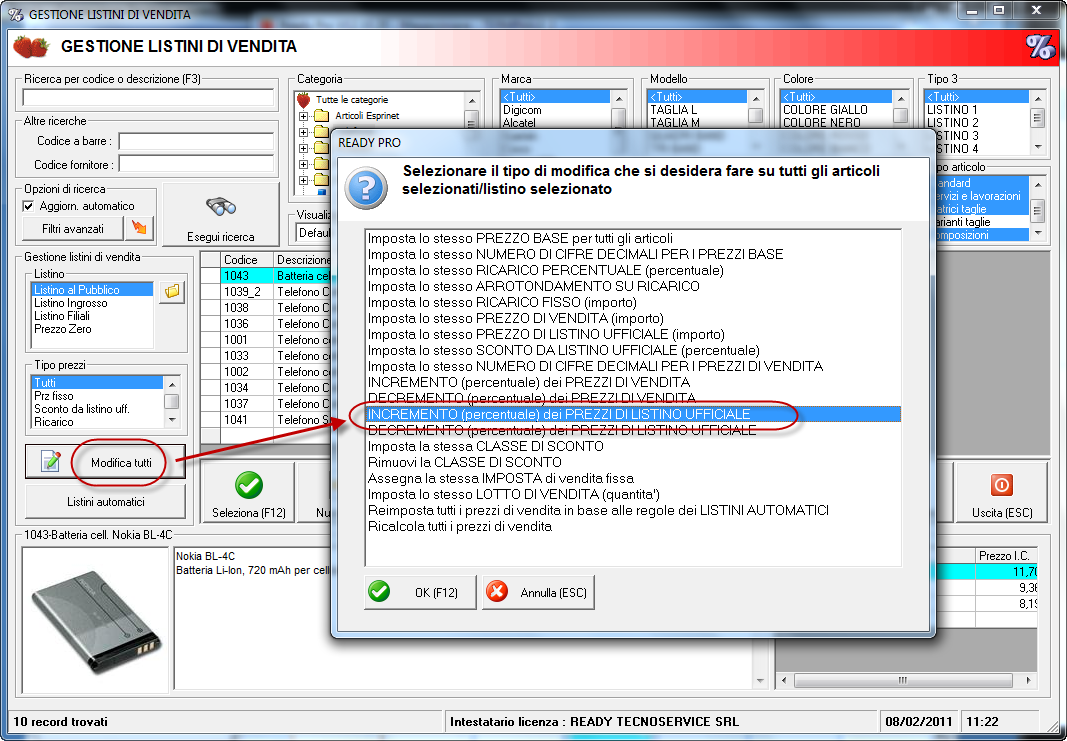Viewport: 1067px width, 741px height.
Task: Click the blue question mark dialog icon
Action: (x=366, y=188)
